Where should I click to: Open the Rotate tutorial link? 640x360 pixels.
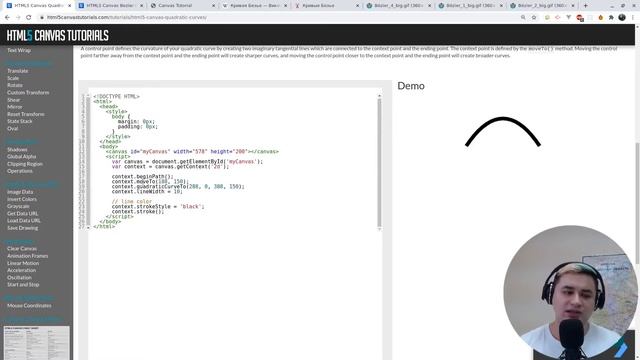[15, 85]
